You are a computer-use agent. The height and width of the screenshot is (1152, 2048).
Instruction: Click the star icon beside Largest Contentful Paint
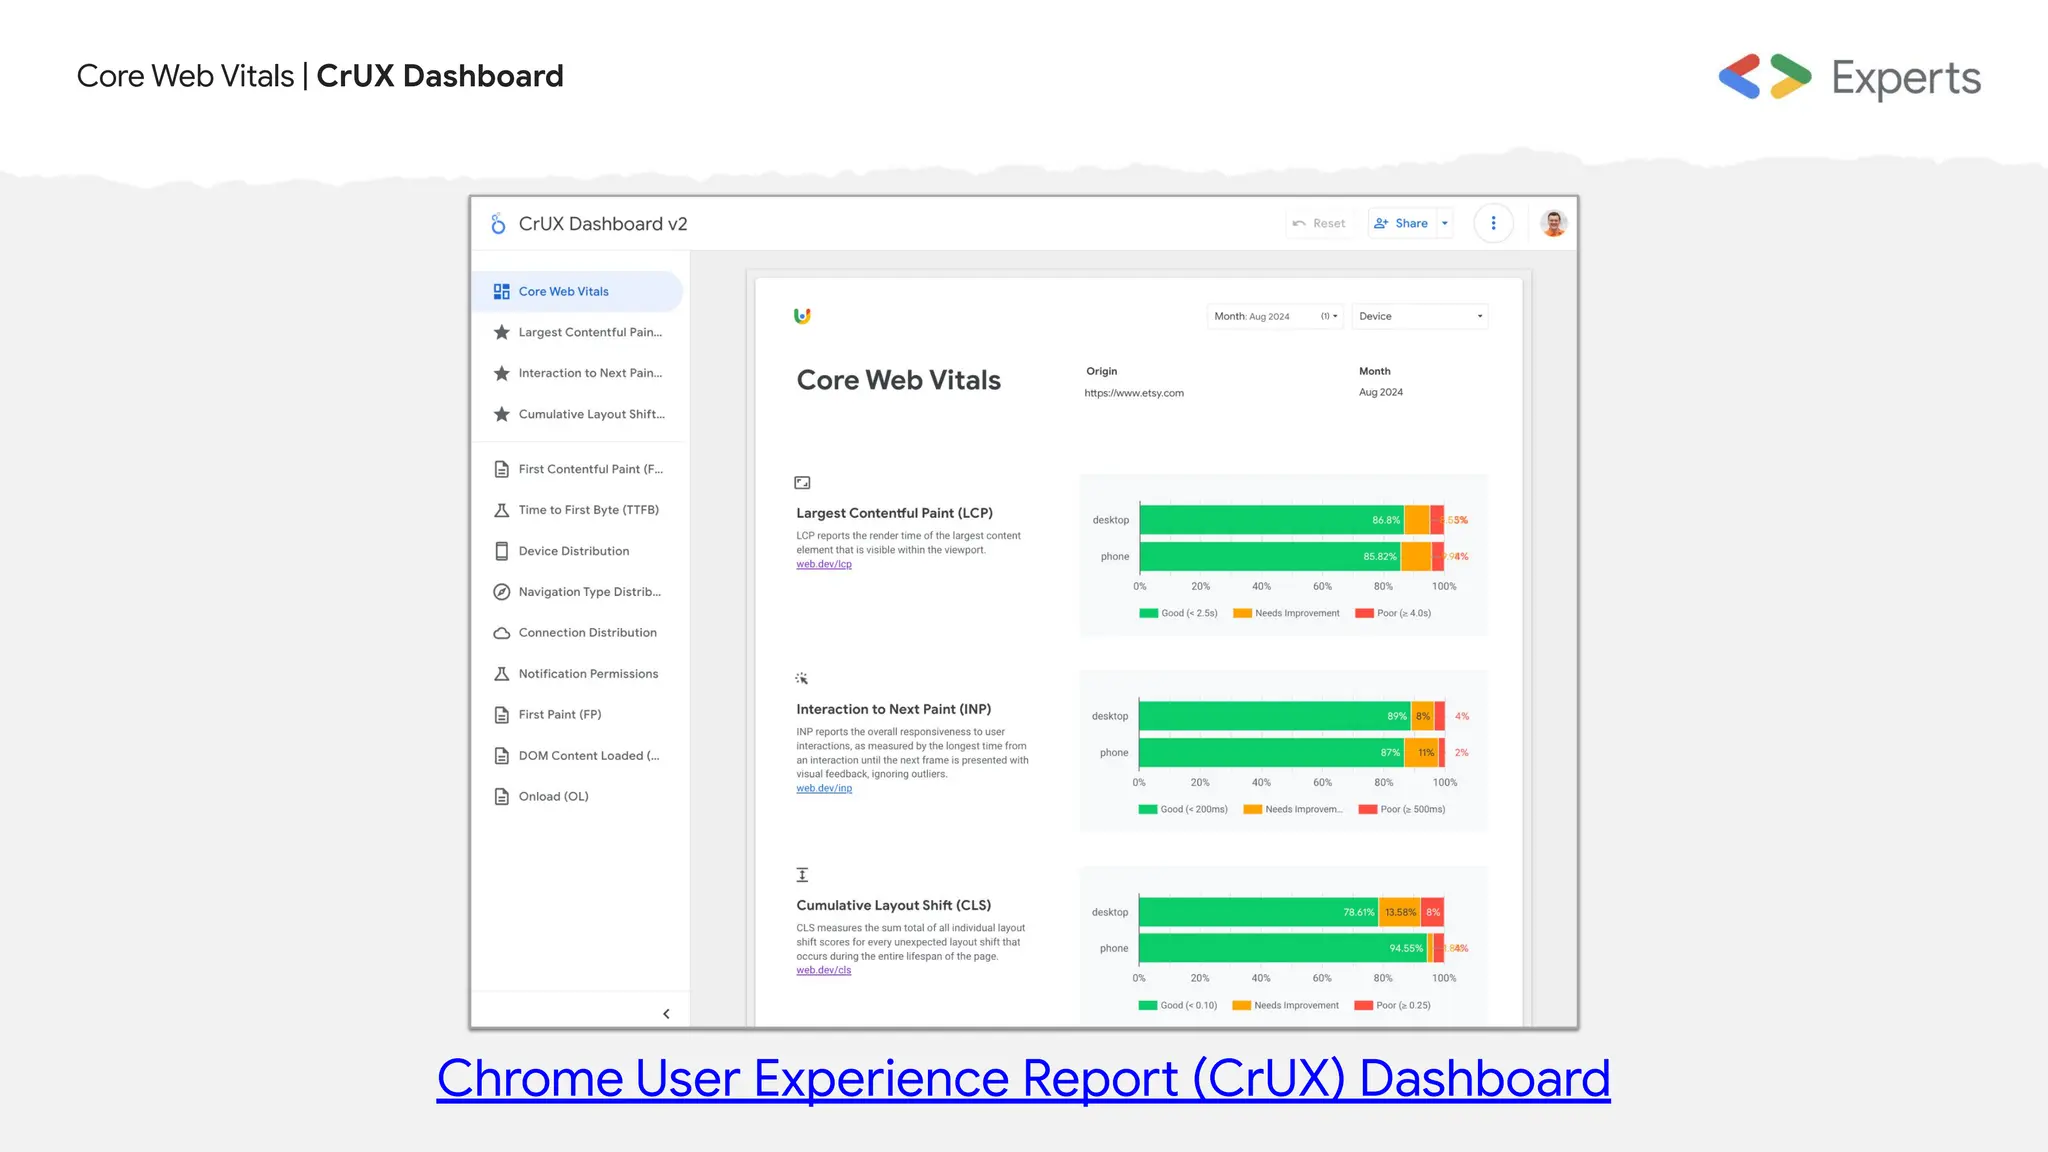[502, 332]
